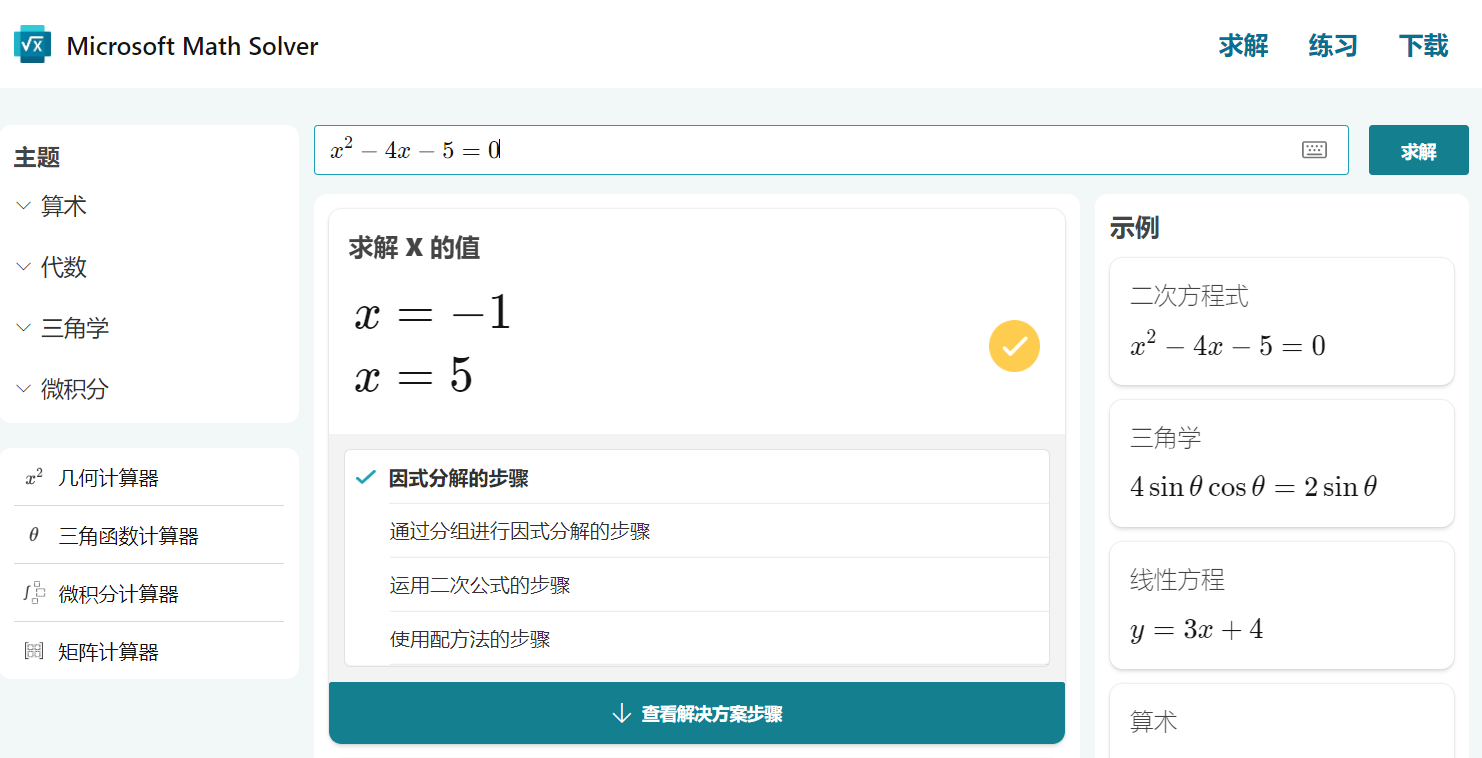Click the integral icon beside 微积分计算器

tap(34, 593)
